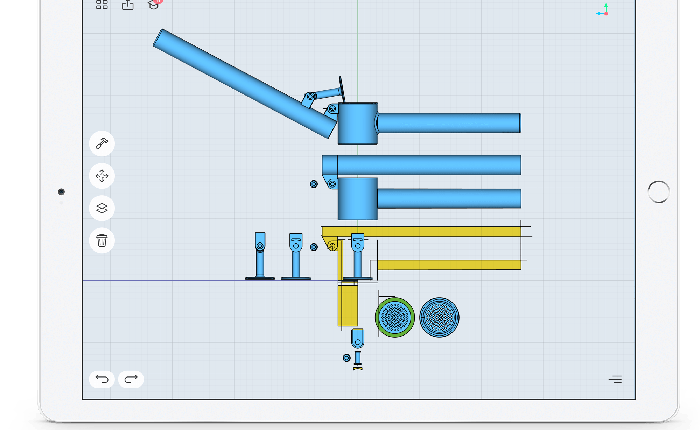Screen dimensions: 700x430
Task: Open the stacked layers items button
Action: 102,208
